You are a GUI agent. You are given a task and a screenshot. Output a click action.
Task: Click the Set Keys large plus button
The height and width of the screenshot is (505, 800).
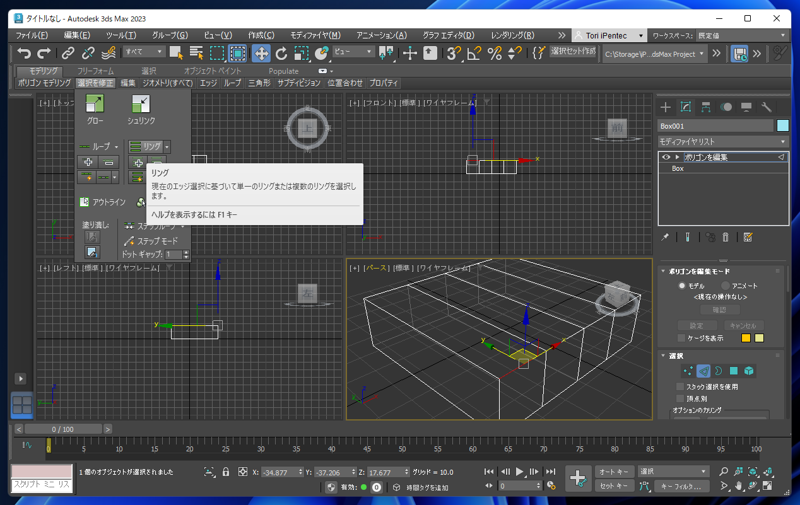(x=578, y=478)
